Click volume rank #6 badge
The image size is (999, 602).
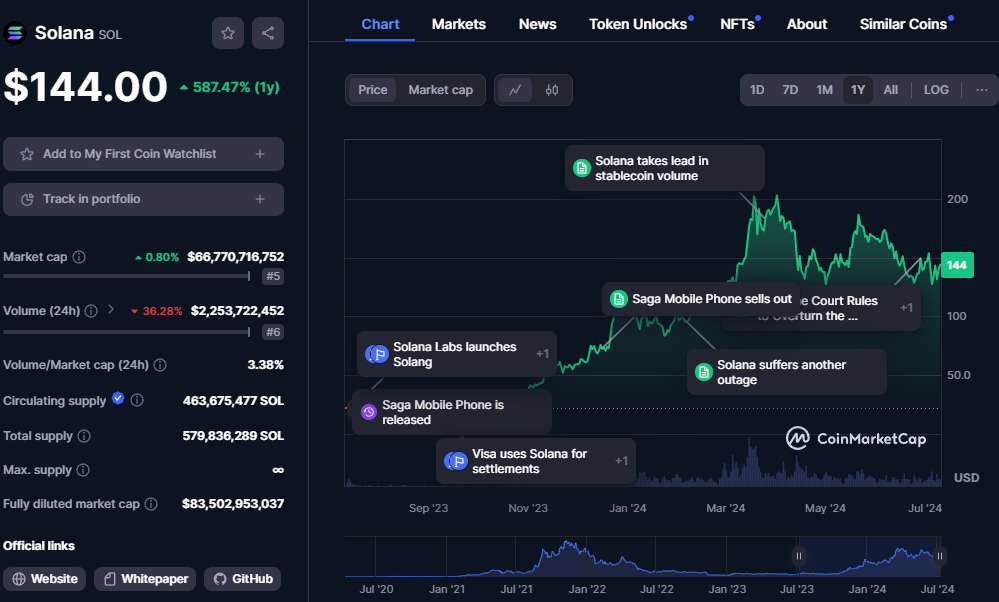tap(273, 332)
